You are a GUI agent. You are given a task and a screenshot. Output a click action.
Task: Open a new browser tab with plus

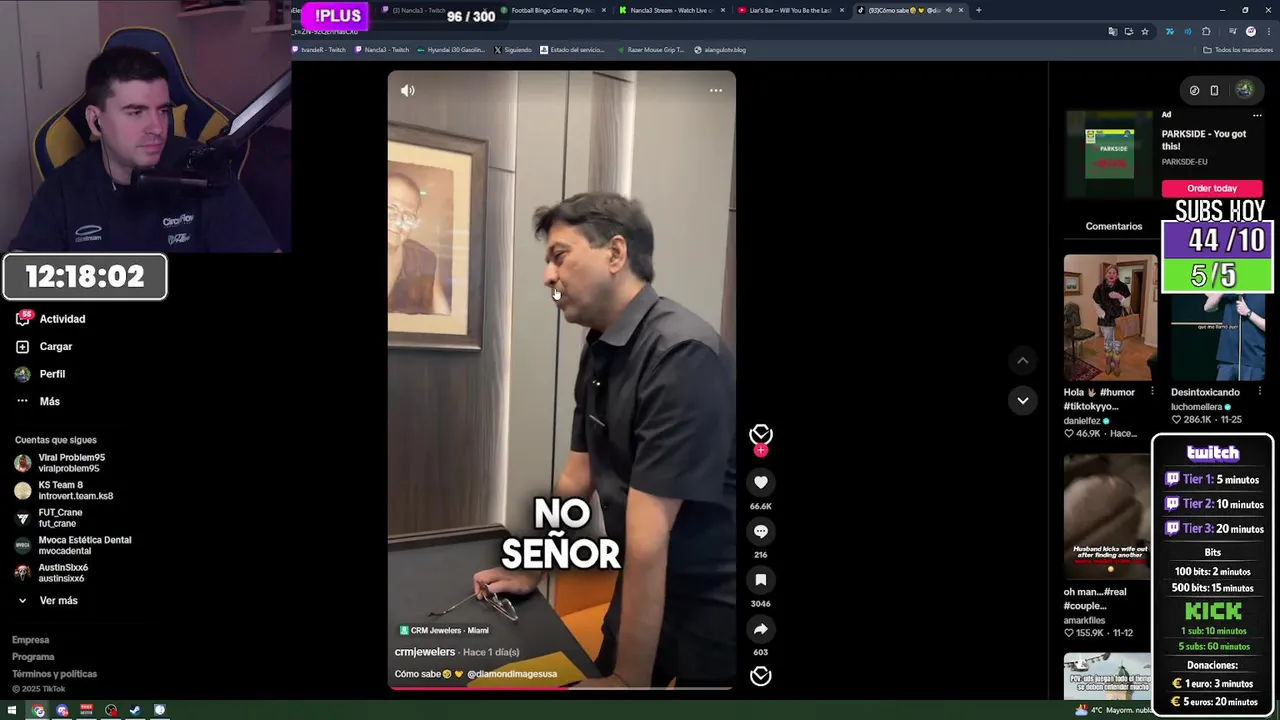[978, 10]
